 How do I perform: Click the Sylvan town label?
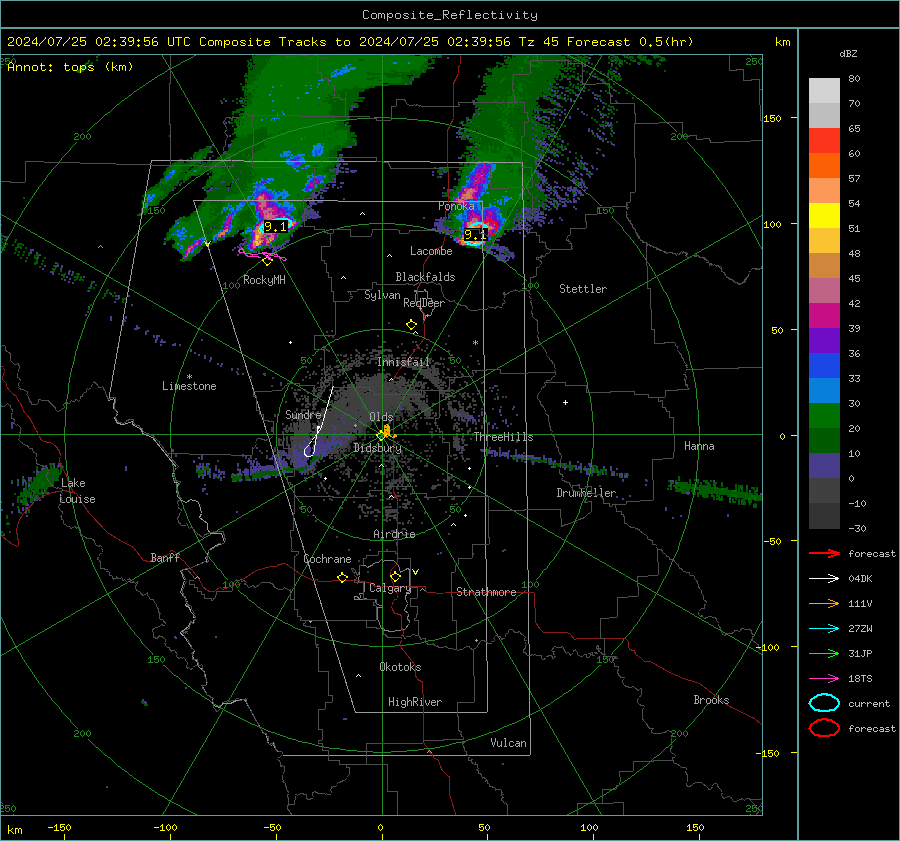click(x=382, y=295)
